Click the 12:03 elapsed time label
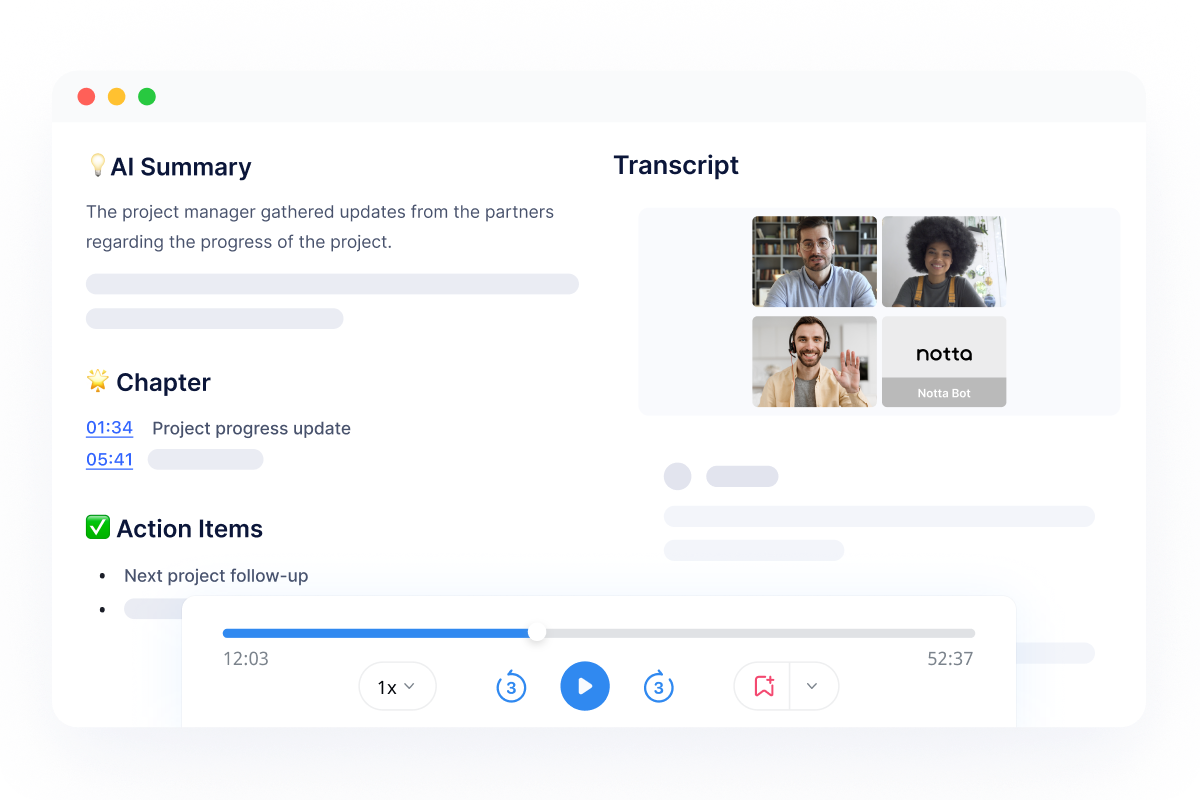This screenshot has width=1200, height=800. [246, 658]
